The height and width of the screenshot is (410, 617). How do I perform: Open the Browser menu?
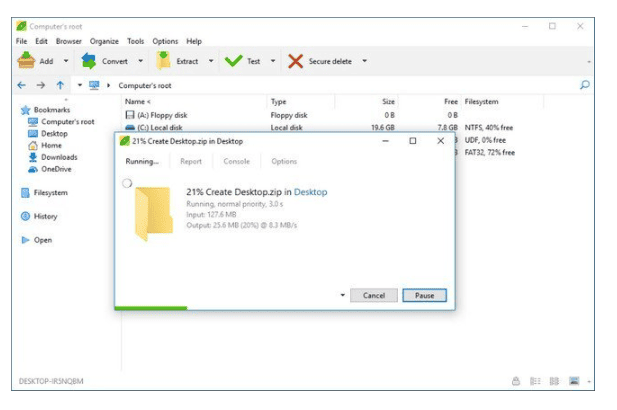pyautogui.click(x=68, y=41)
